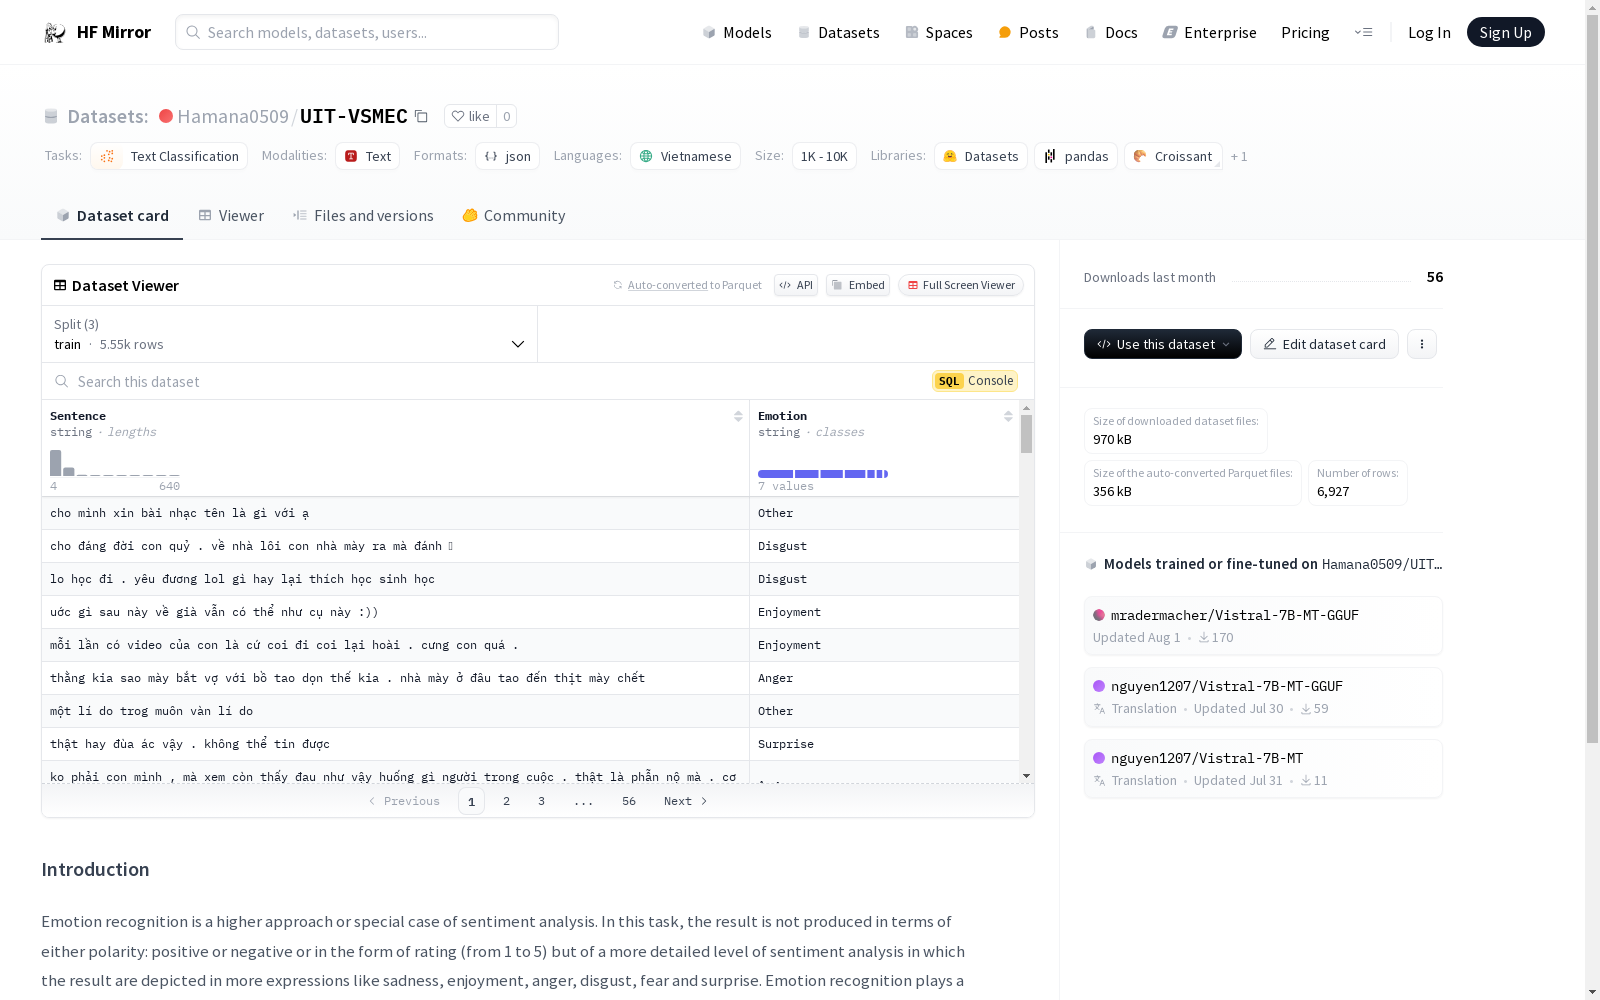Expand the +1 more libraries
This screenshot has width=1600, height=1000.
click(x=1239, y=157)
